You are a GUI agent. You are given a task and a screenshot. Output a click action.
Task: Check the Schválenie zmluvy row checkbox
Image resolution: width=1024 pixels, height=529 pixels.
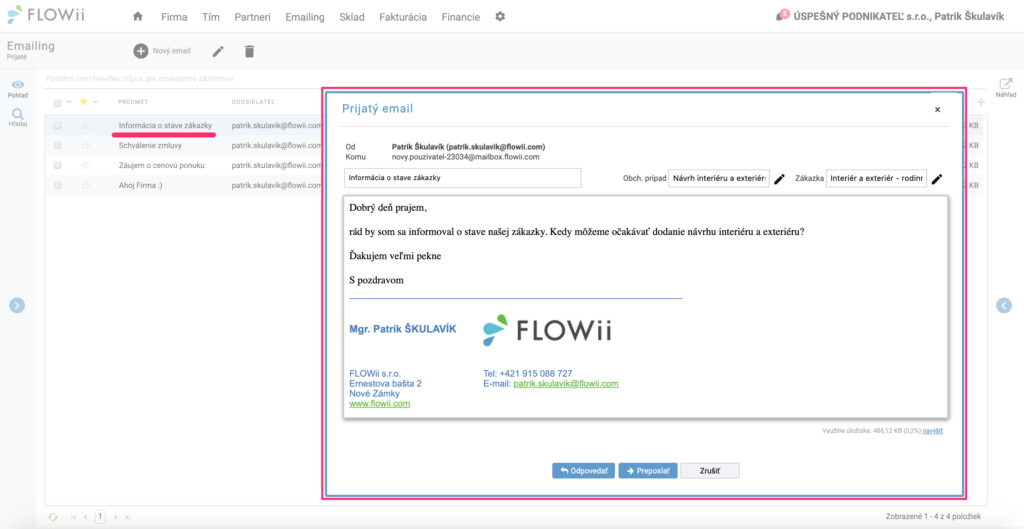point(57,146)
